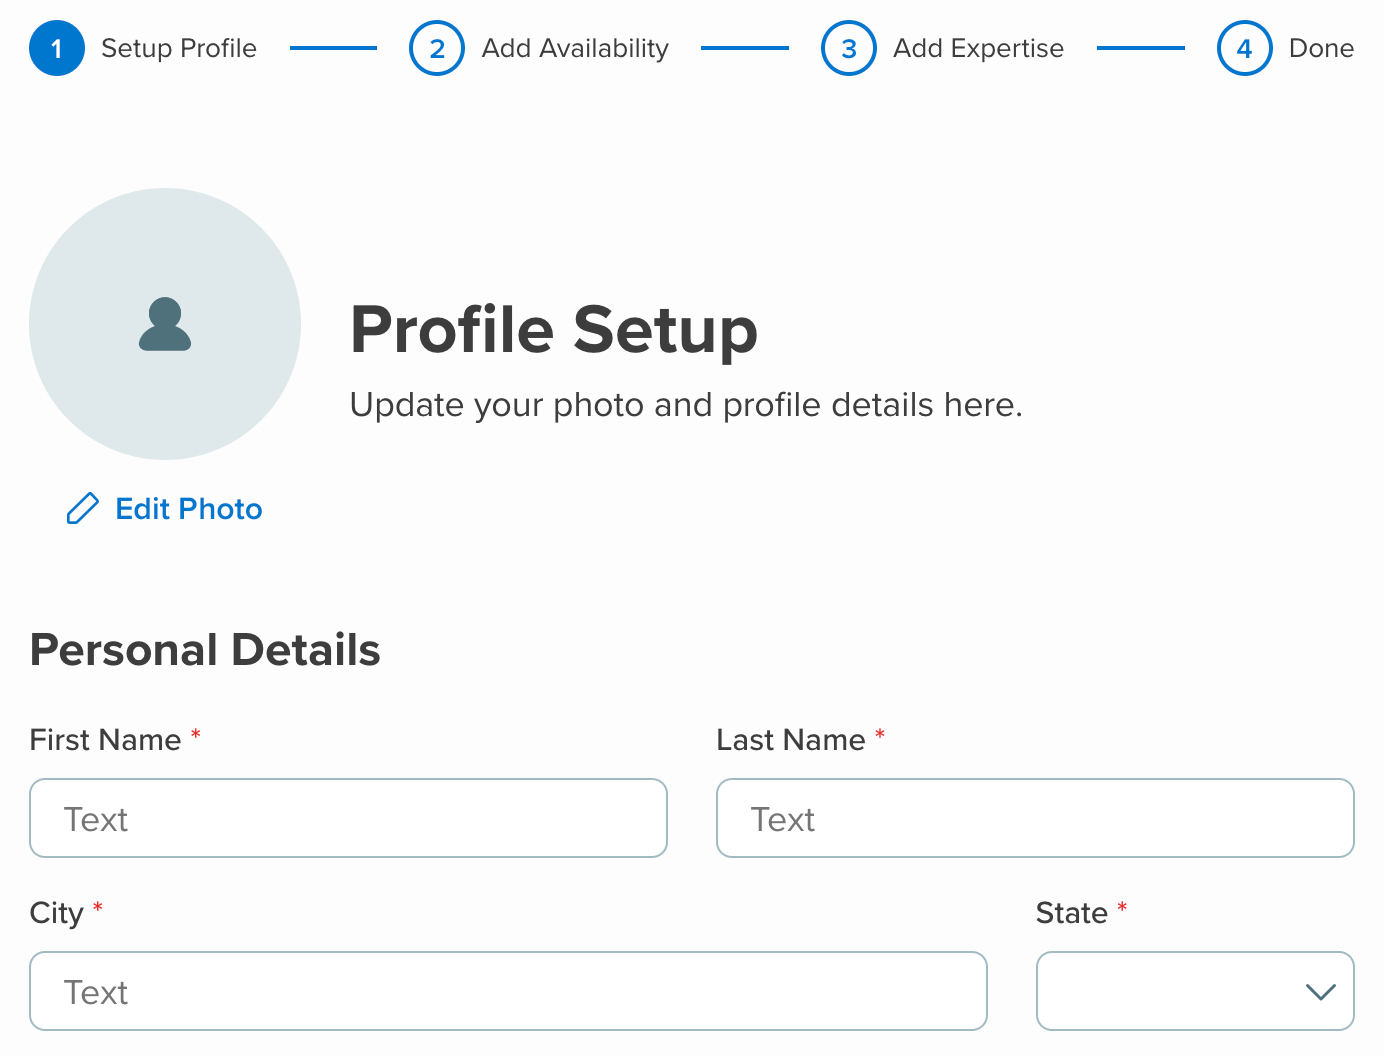Click the Personal Details section heading

pyautogui.click(x=205, y=650)
